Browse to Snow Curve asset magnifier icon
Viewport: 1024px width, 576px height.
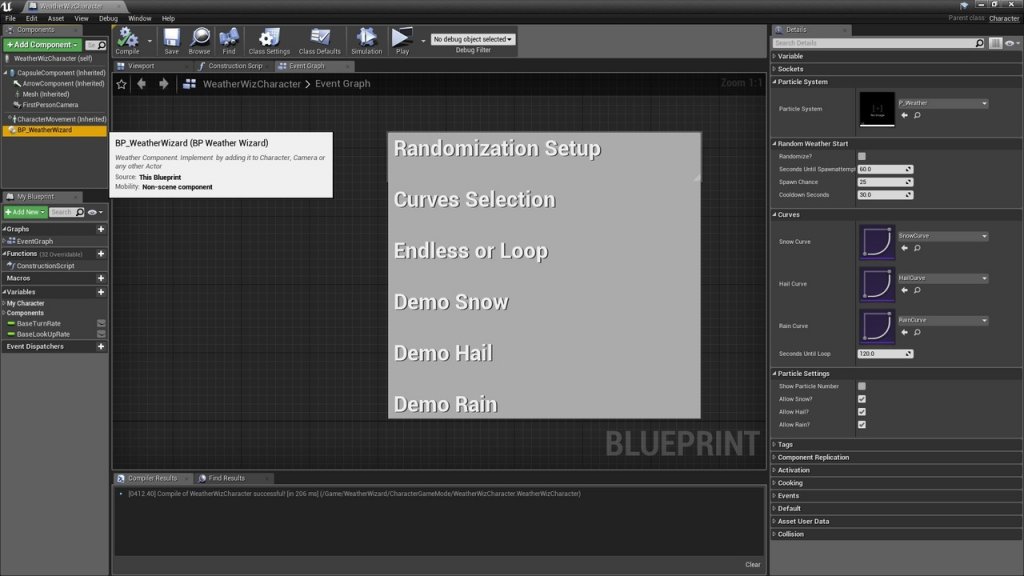917,248
